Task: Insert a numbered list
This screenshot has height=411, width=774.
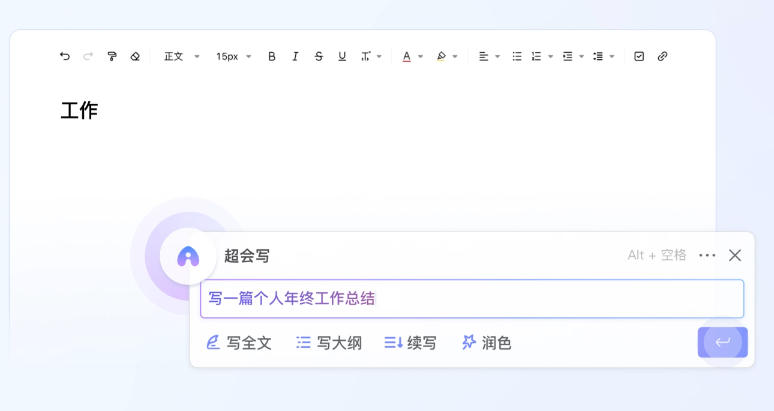Action: [536, 56]
